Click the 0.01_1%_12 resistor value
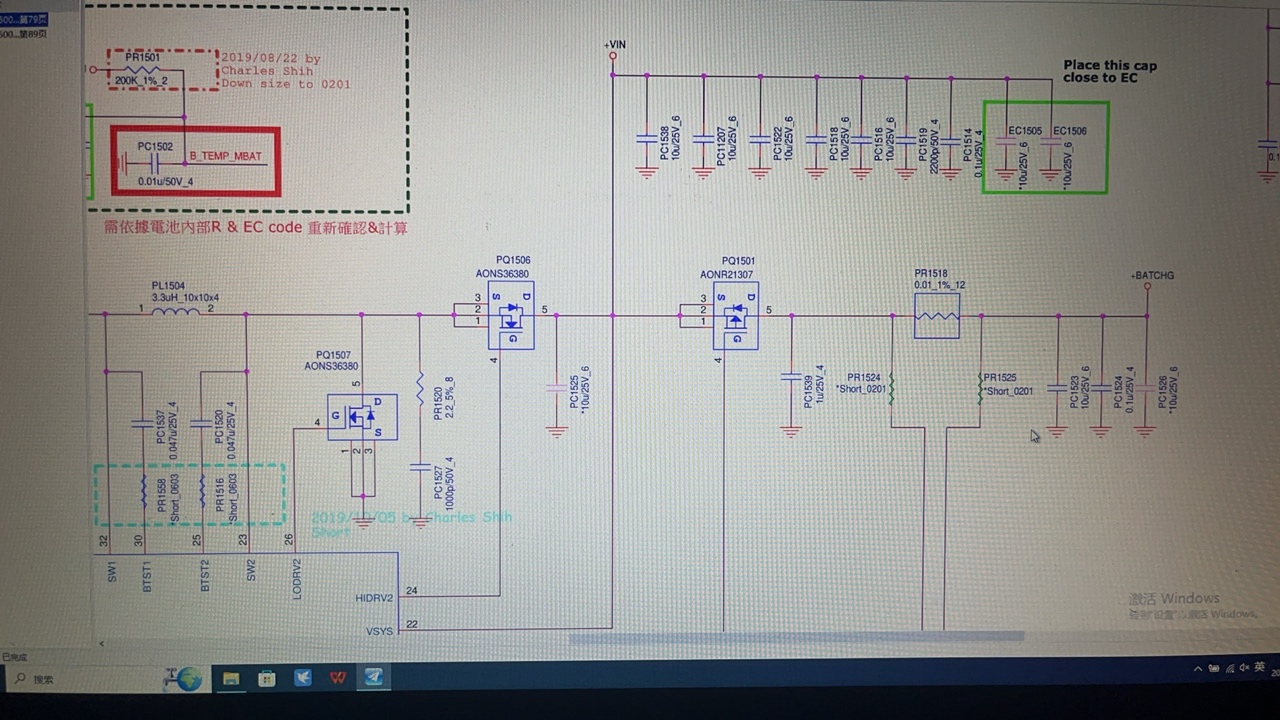This screenshot has width=1280, height=720. point(939,285)
